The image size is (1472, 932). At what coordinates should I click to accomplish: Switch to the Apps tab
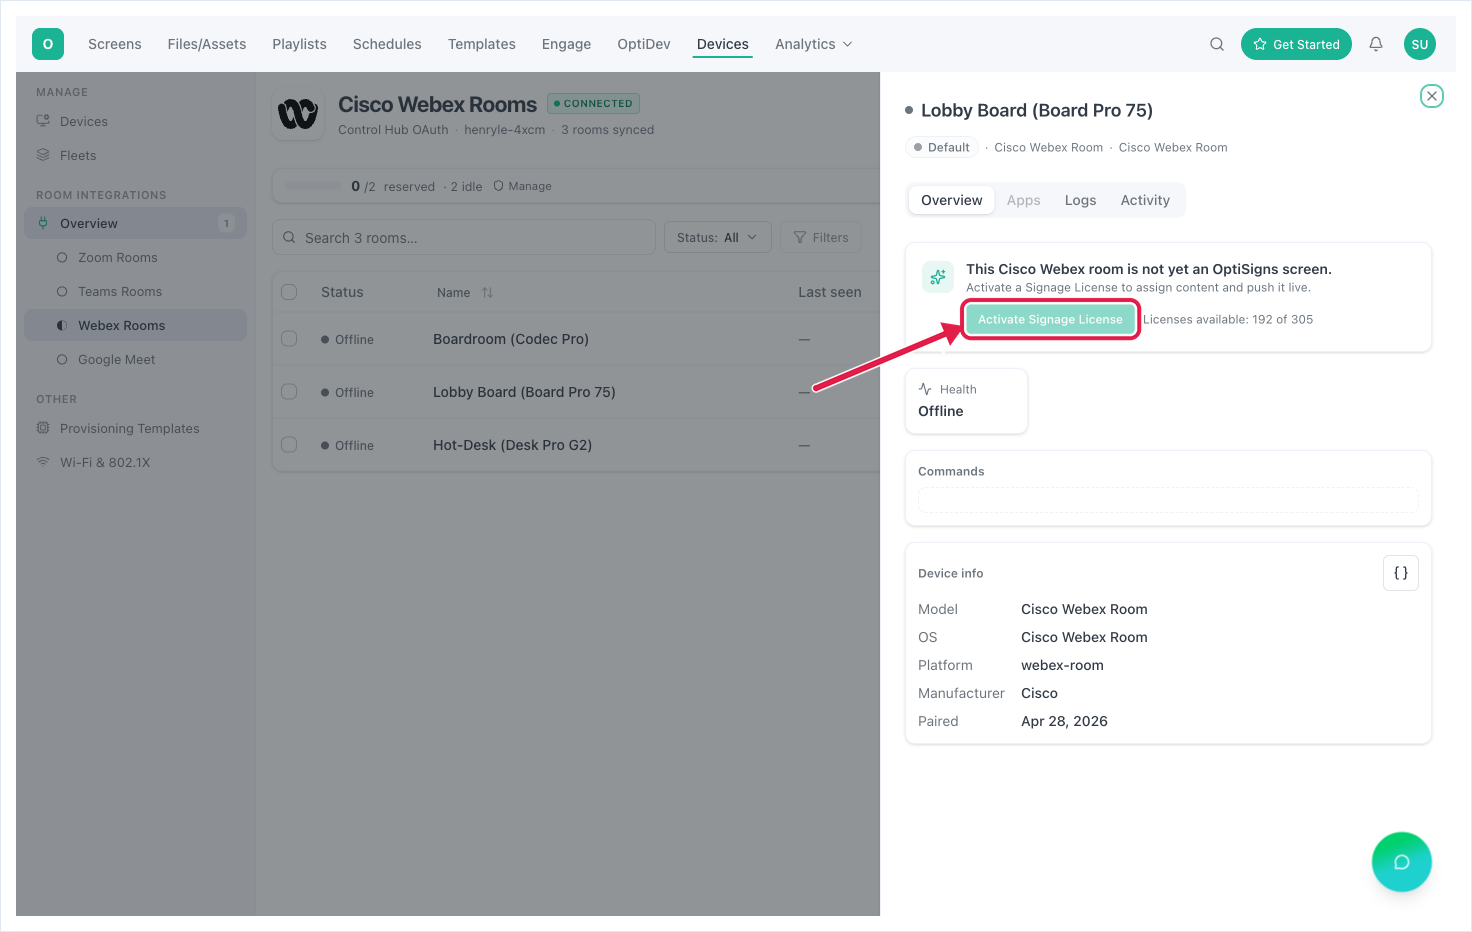pos(1024,200)
